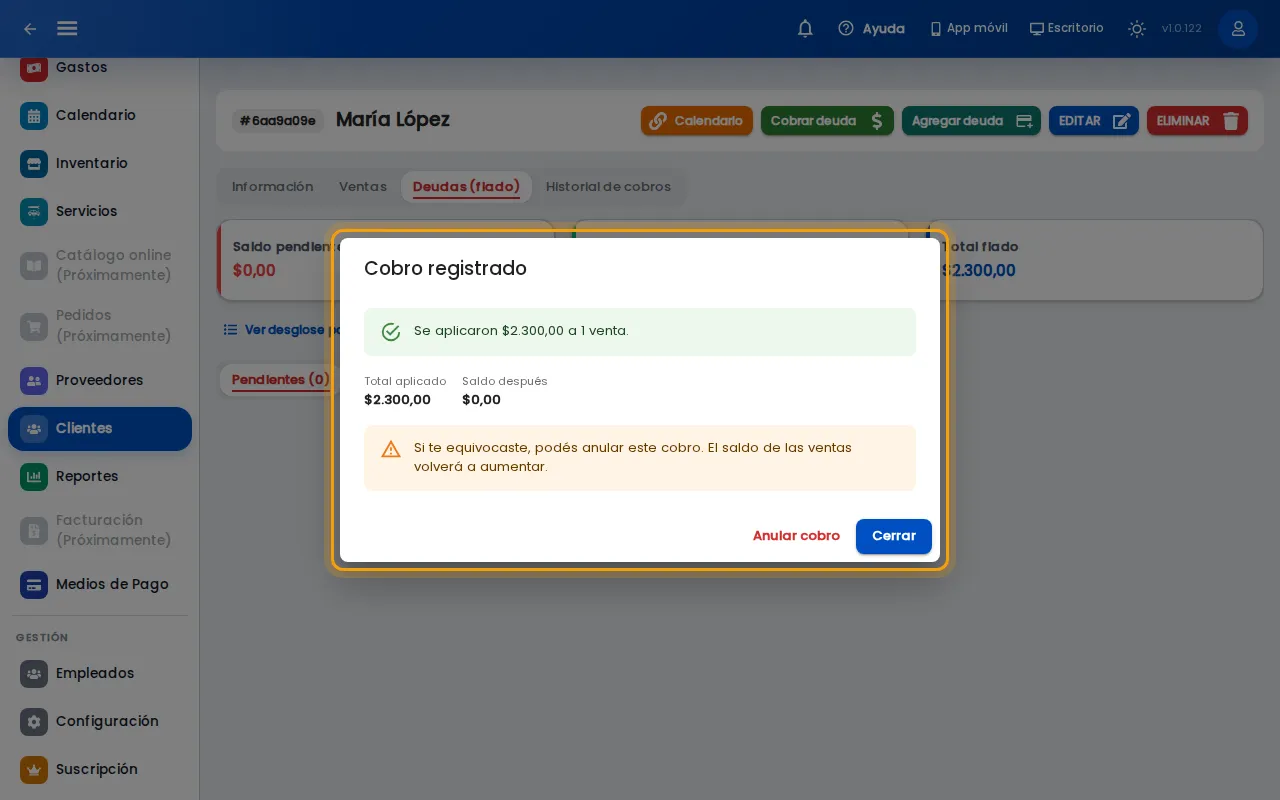Click the orange warning triangle icon
1280x800 pixels.
tap(391, 449)
